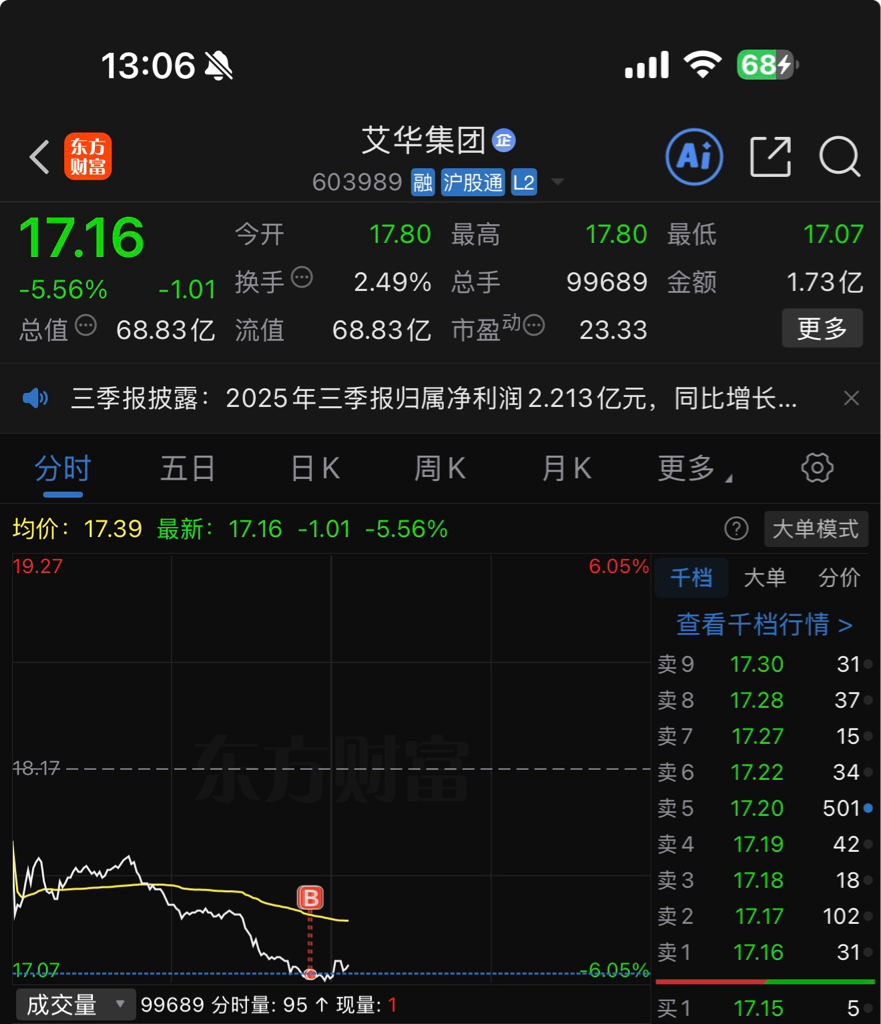The image size is (881, 1024).
Task: Toggle 大单模式 button
Action: click(816, 528)
